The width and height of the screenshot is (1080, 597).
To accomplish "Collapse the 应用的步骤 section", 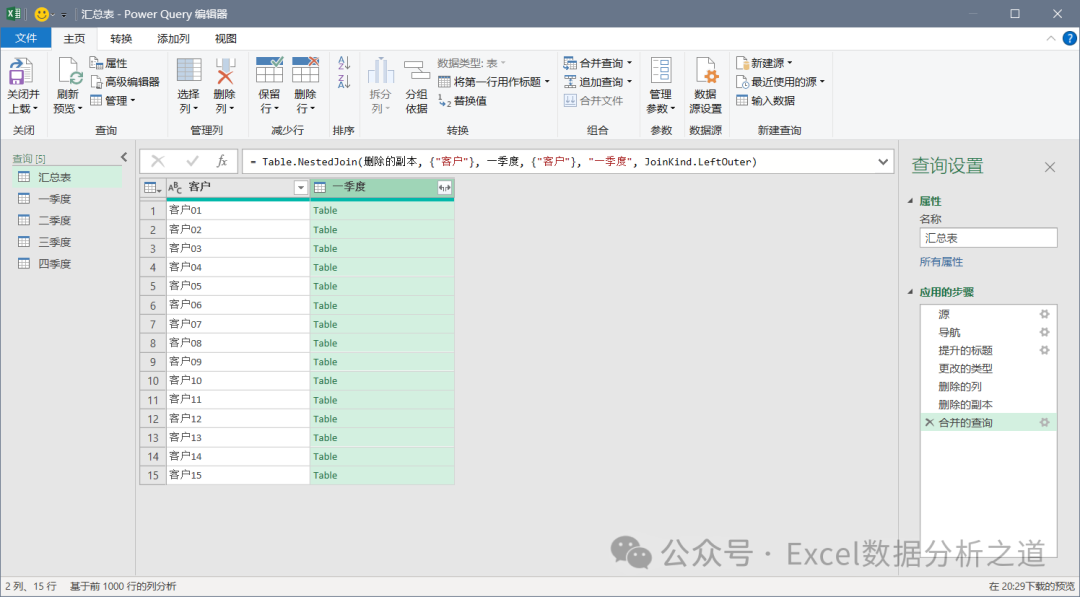I will pos(911,292).
